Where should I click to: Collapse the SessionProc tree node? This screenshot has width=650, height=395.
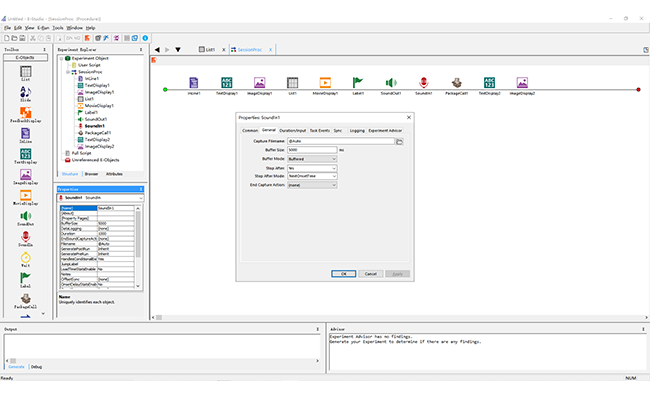pos(68,72)
